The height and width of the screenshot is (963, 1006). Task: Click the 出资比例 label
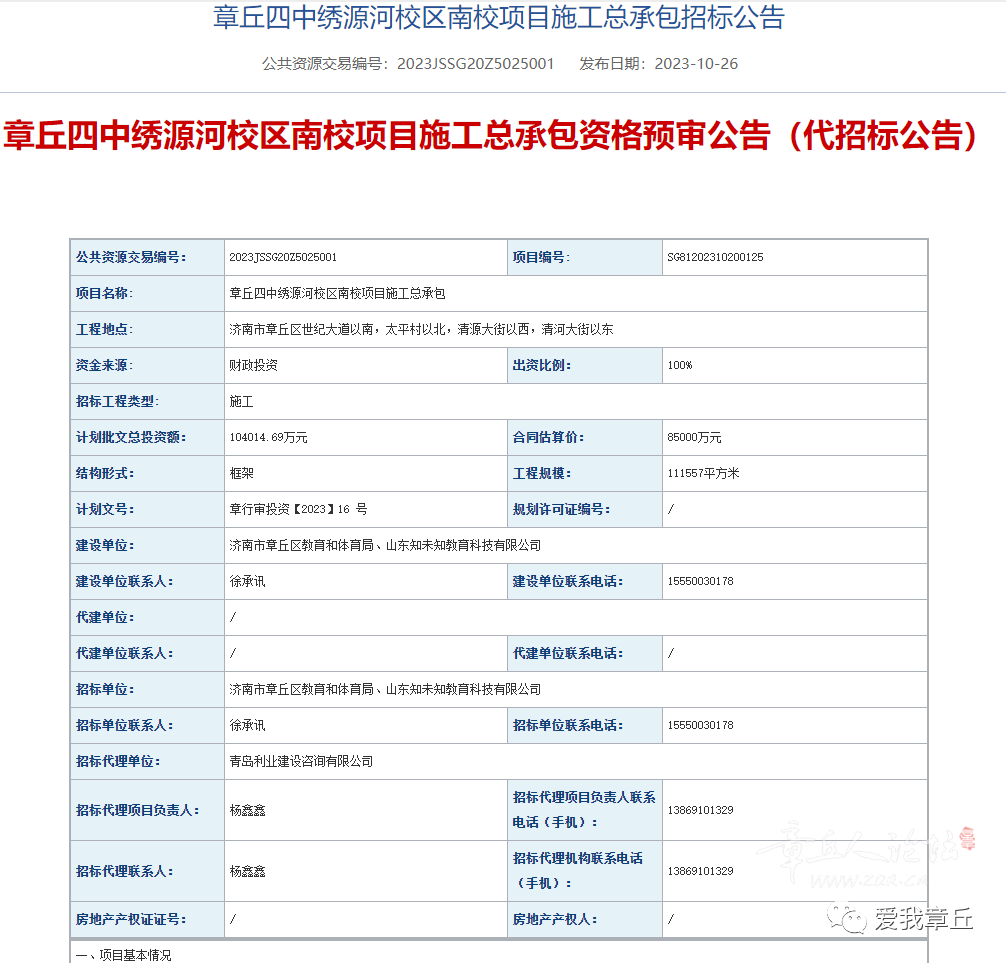point(541,365)
